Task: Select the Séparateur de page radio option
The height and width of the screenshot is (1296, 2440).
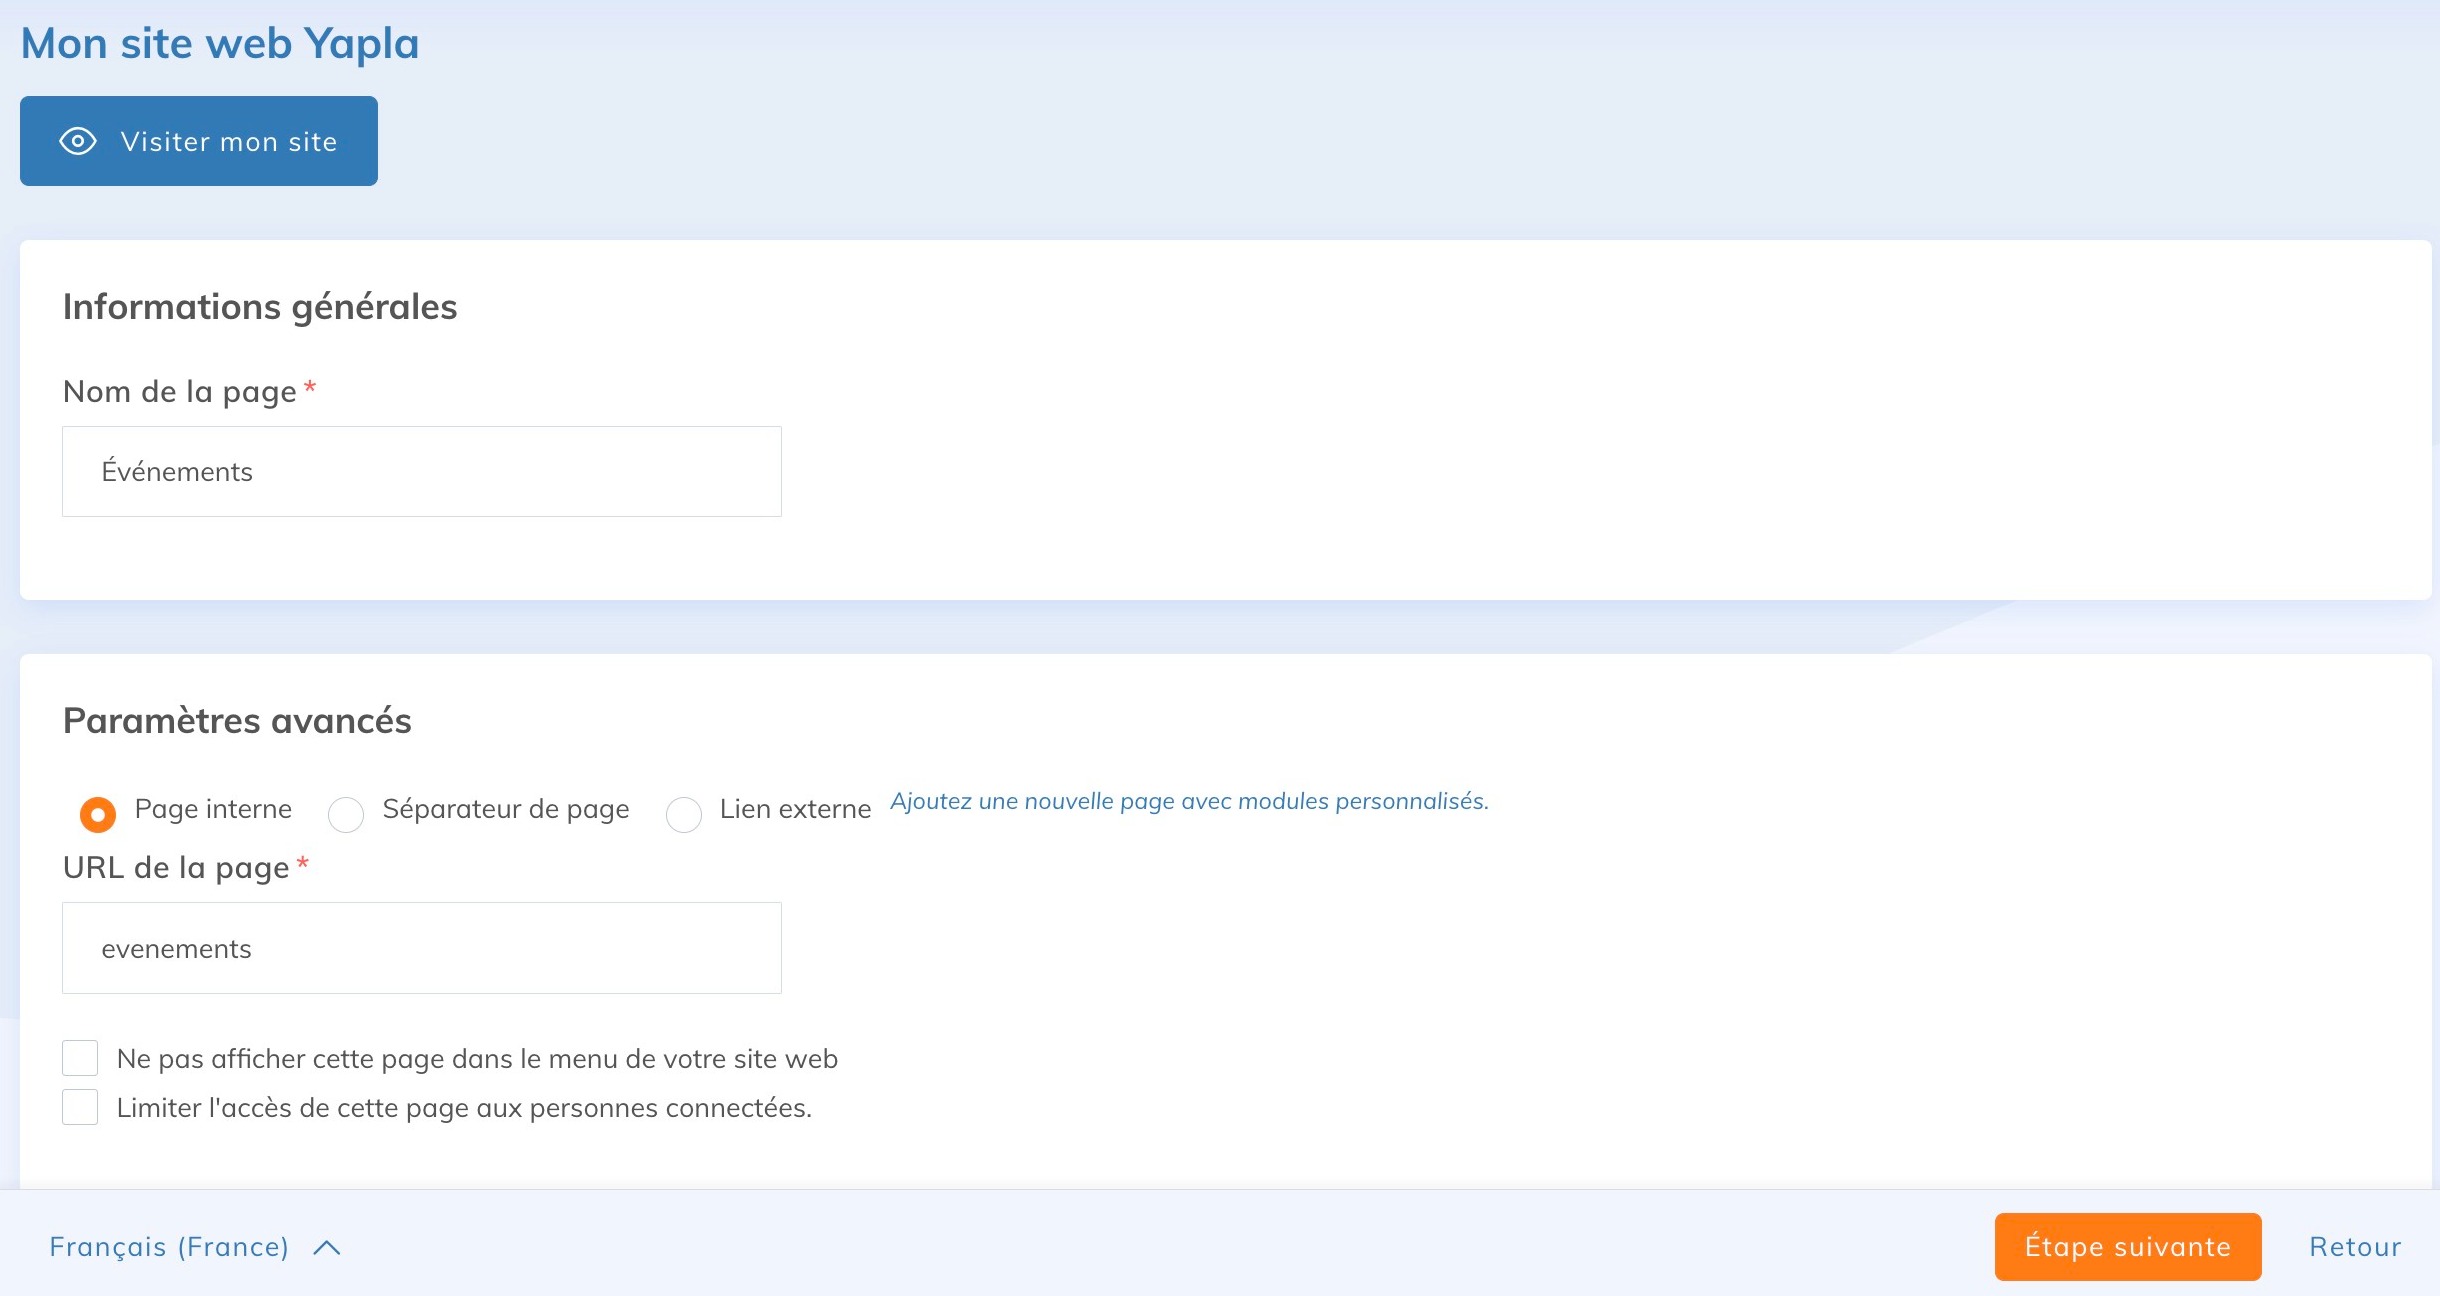Action: point(346,814)
